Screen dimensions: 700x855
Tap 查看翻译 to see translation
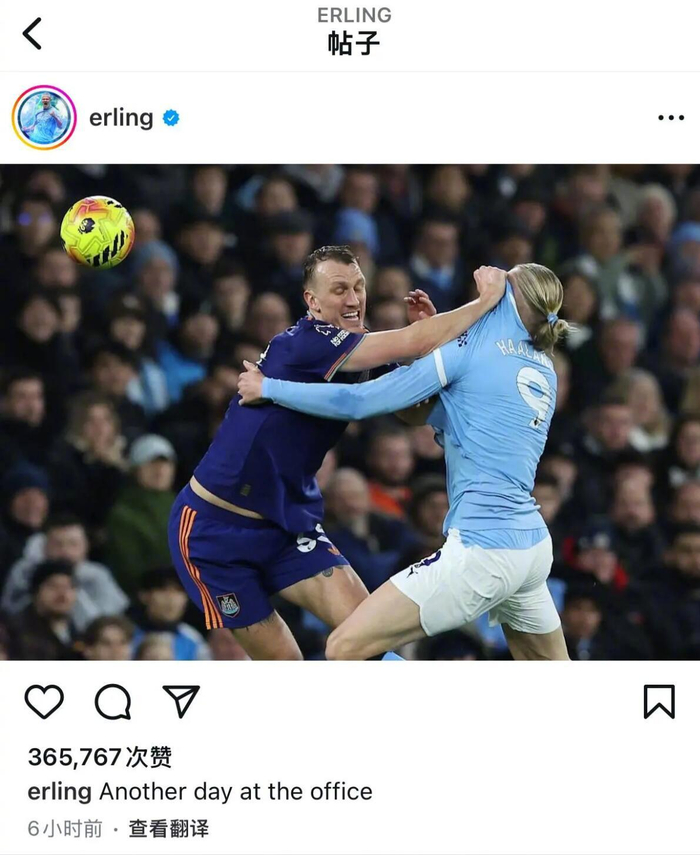tap(168, 828)
